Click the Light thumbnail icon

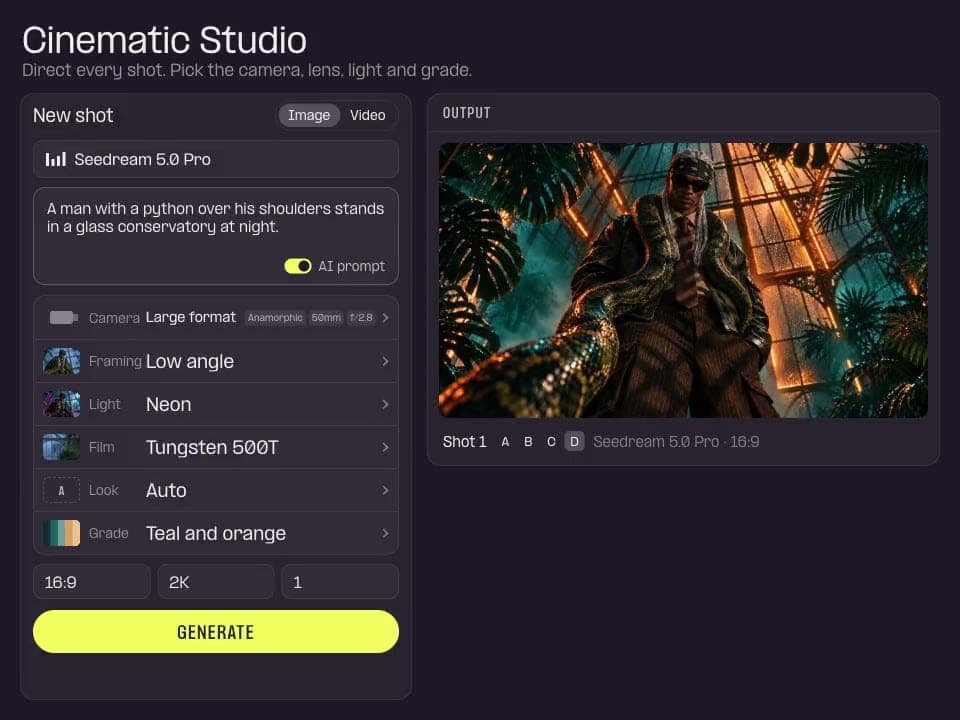61,404
